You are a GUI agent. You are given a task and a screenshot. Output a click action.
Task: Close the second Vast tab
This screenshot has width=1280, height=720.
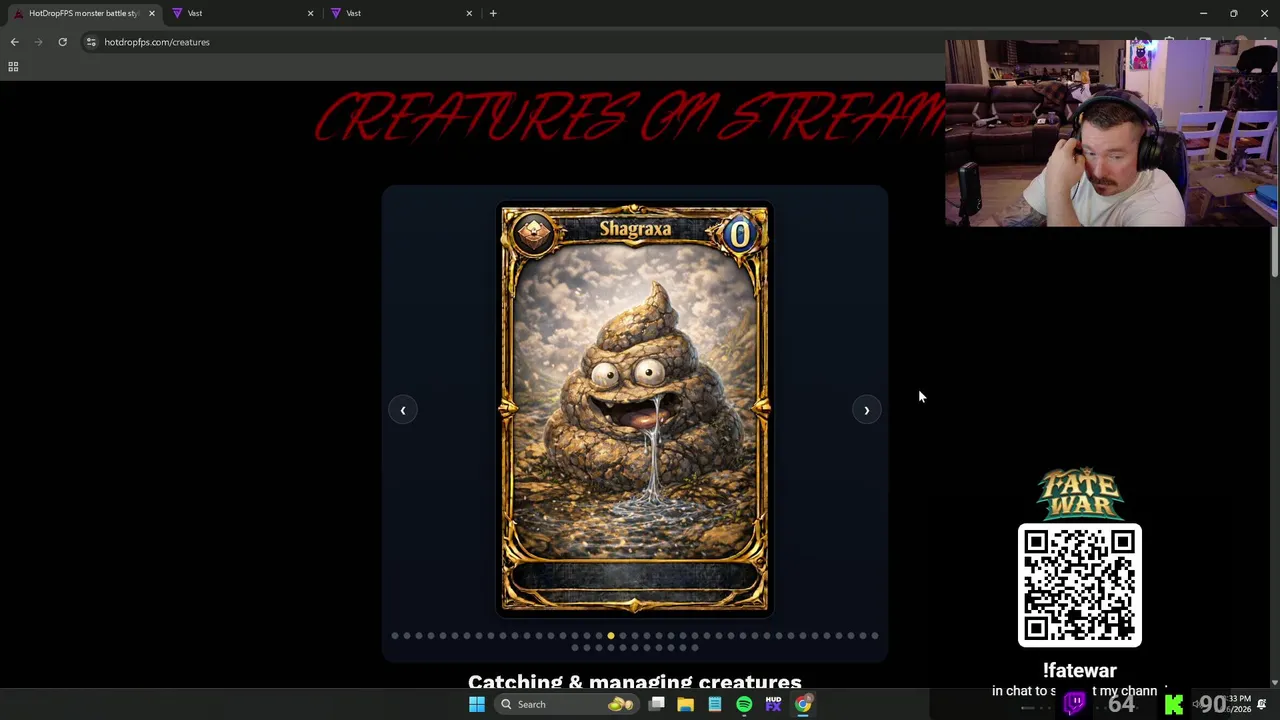point(469,13)
